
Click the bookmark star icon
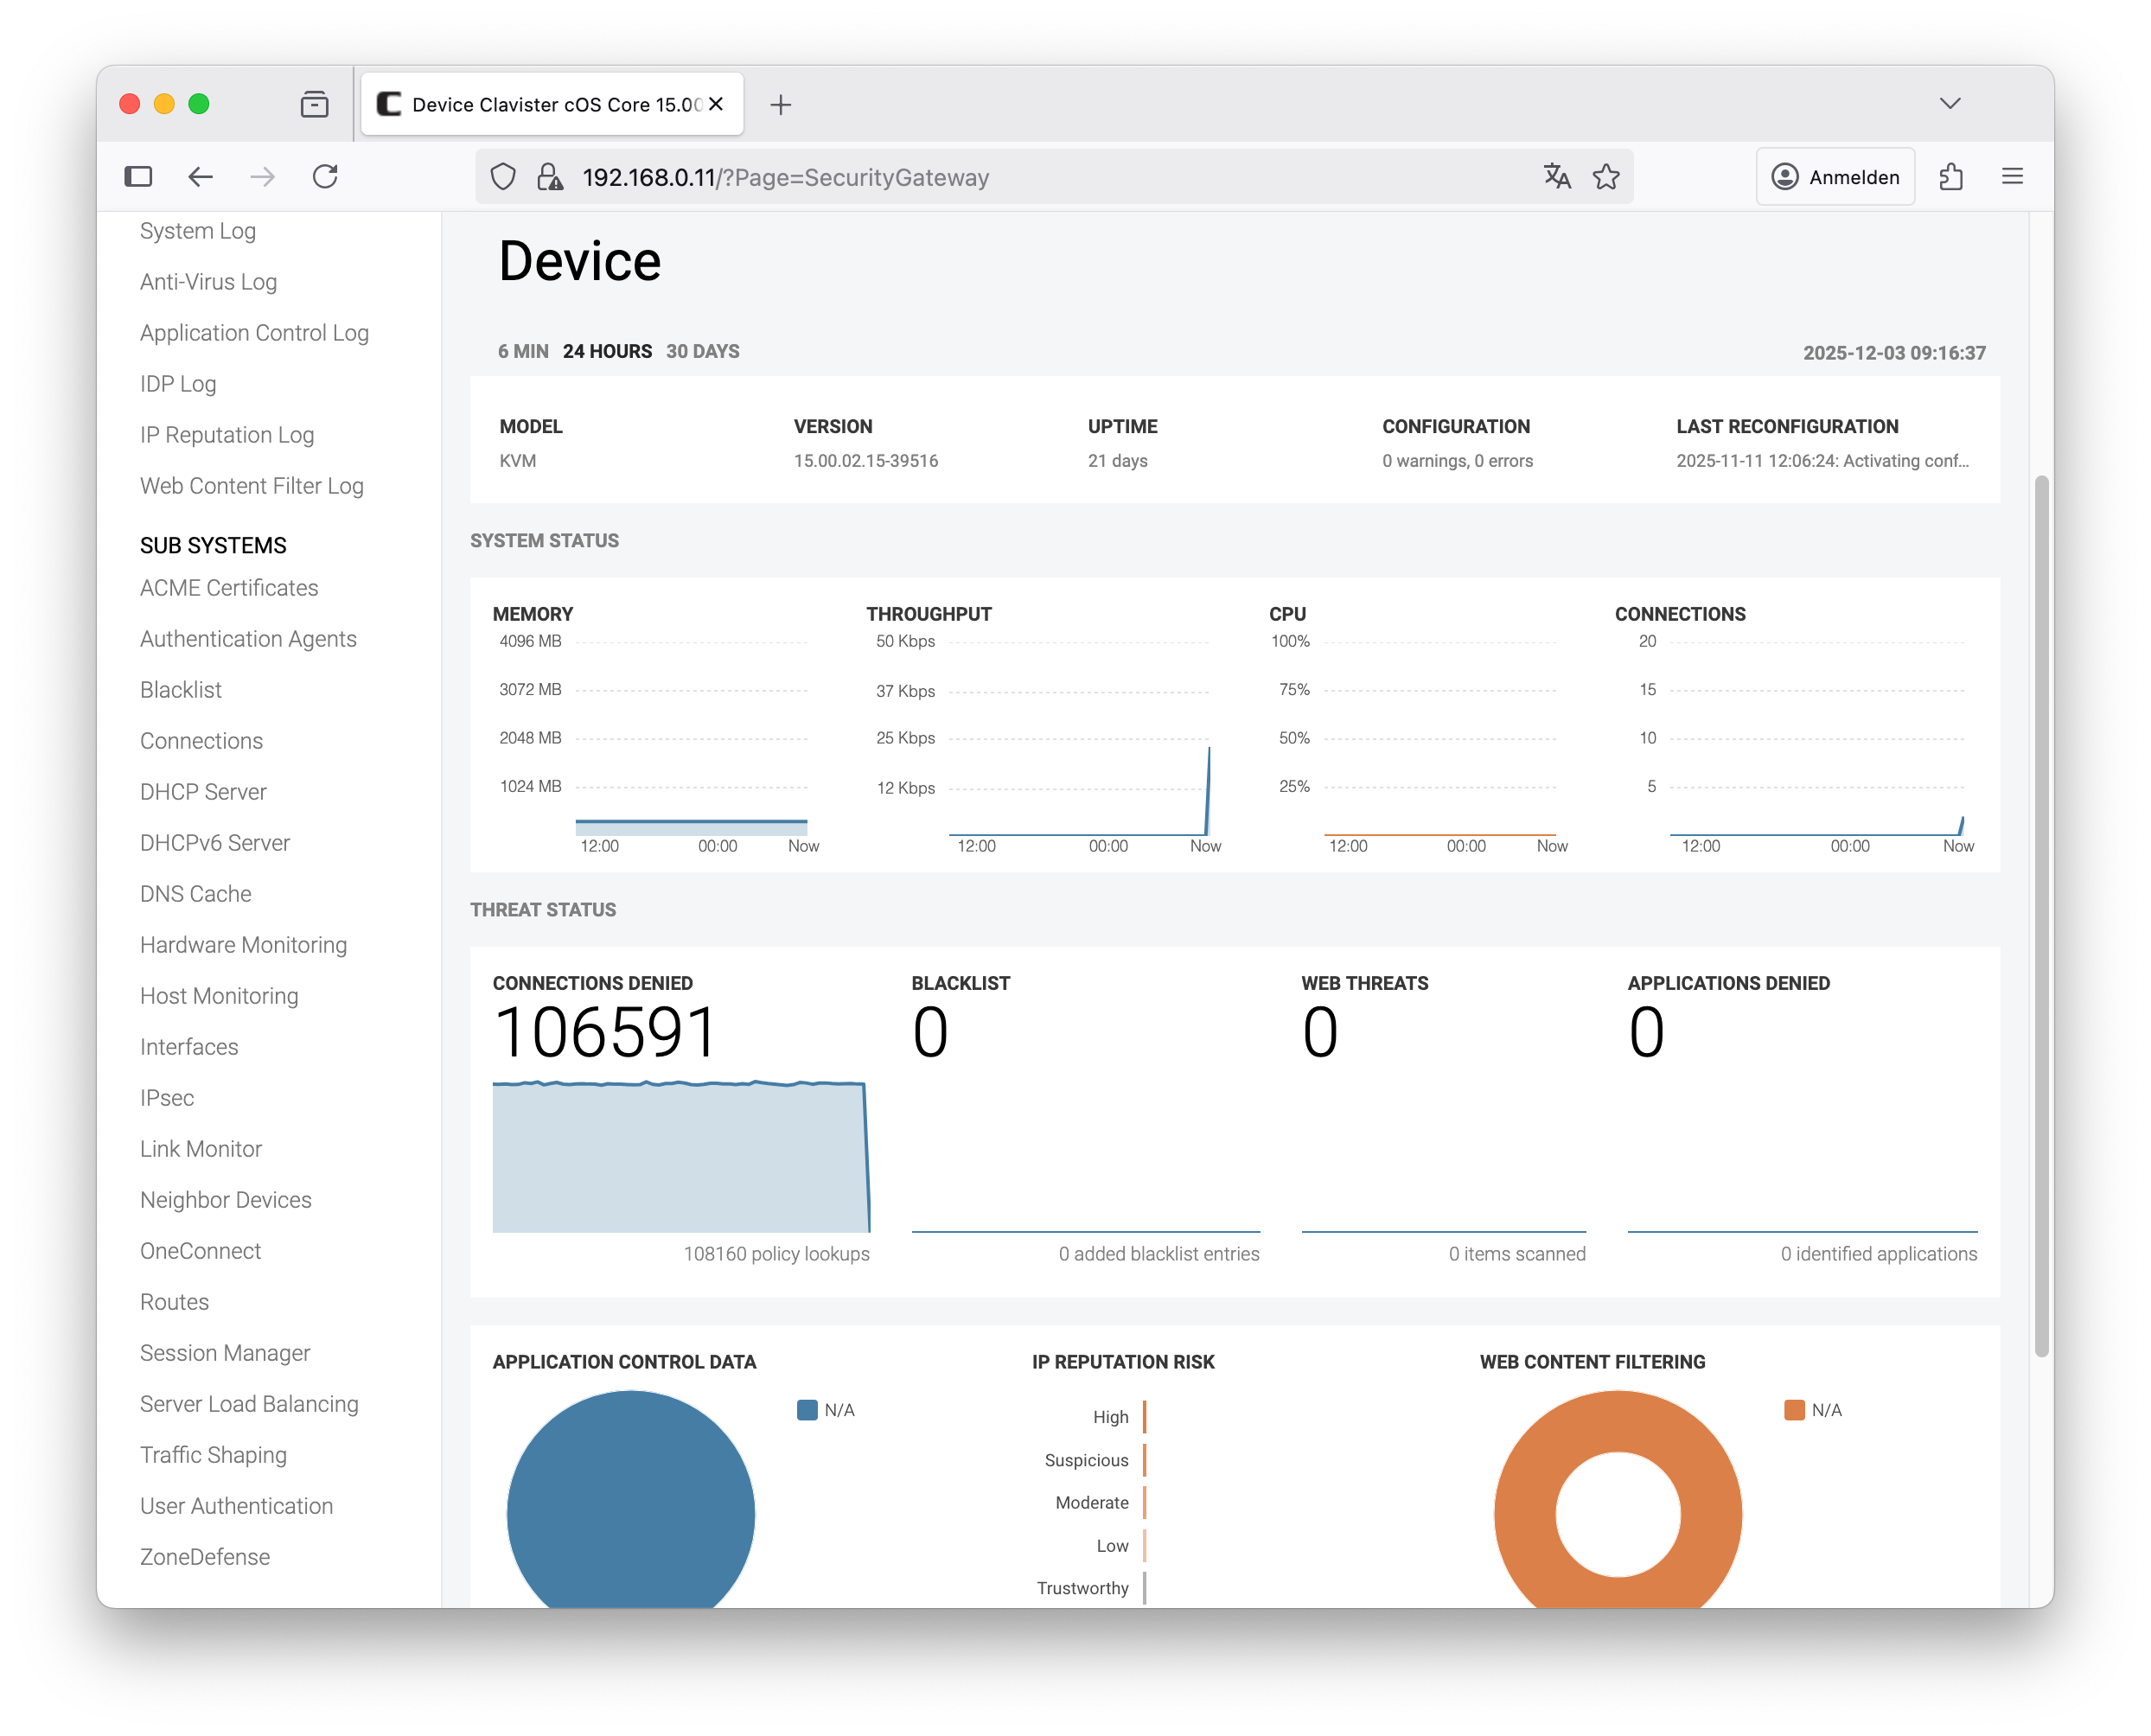1606,177
